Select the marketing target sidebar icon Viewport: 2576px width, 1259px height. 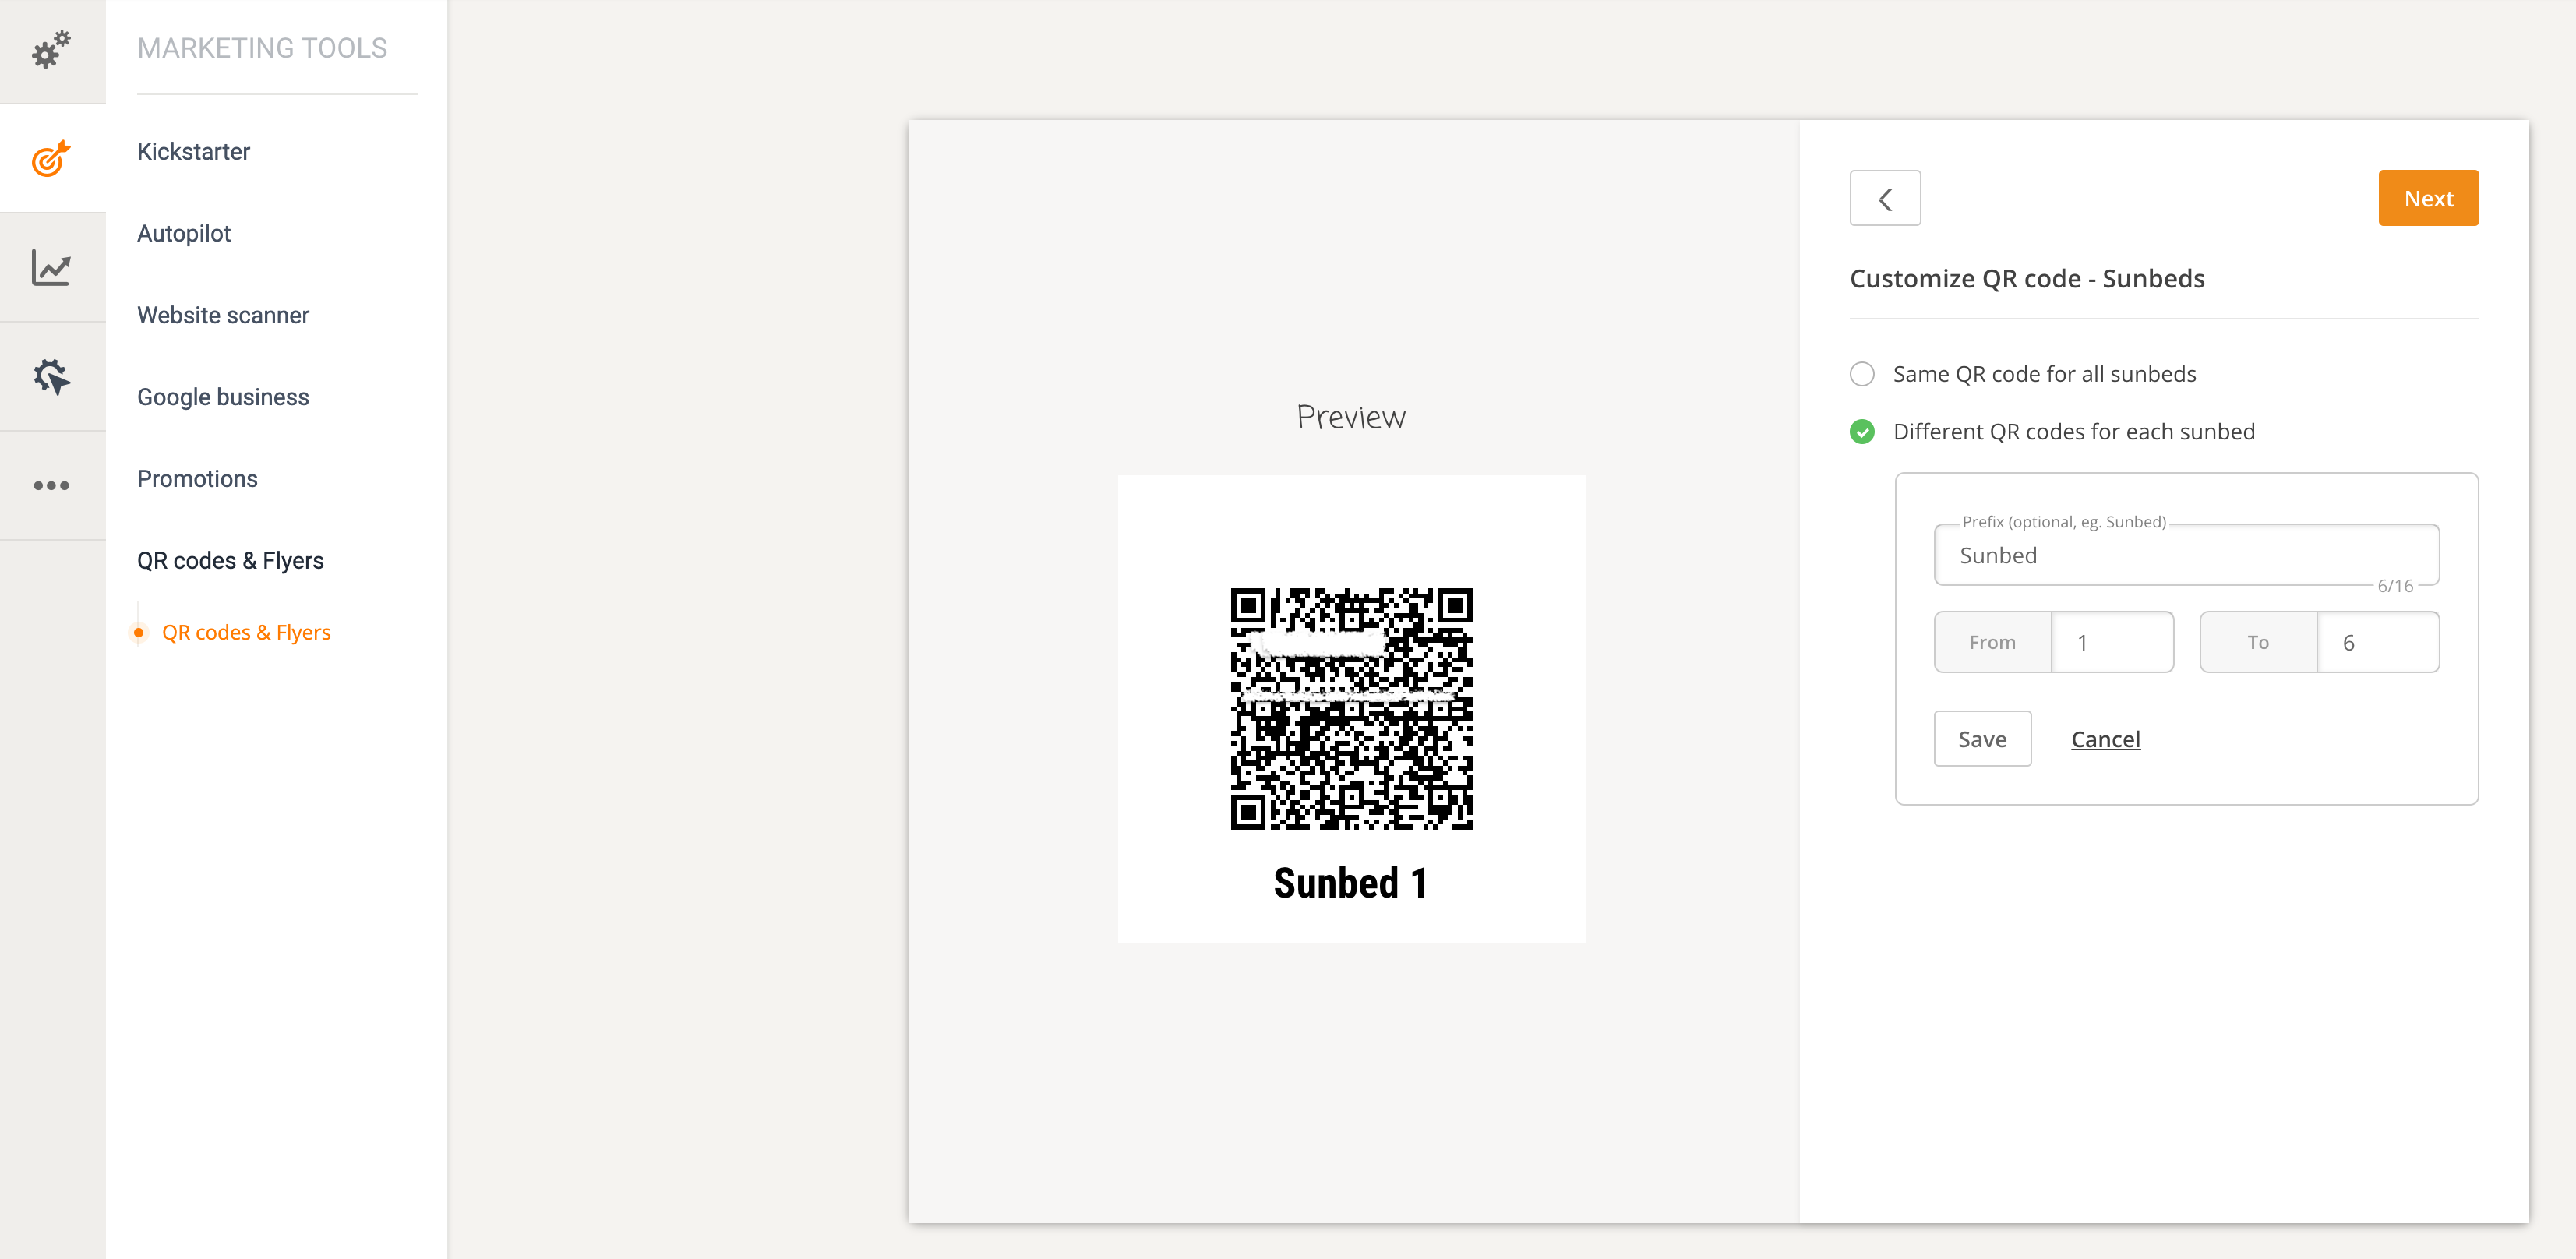51,158
